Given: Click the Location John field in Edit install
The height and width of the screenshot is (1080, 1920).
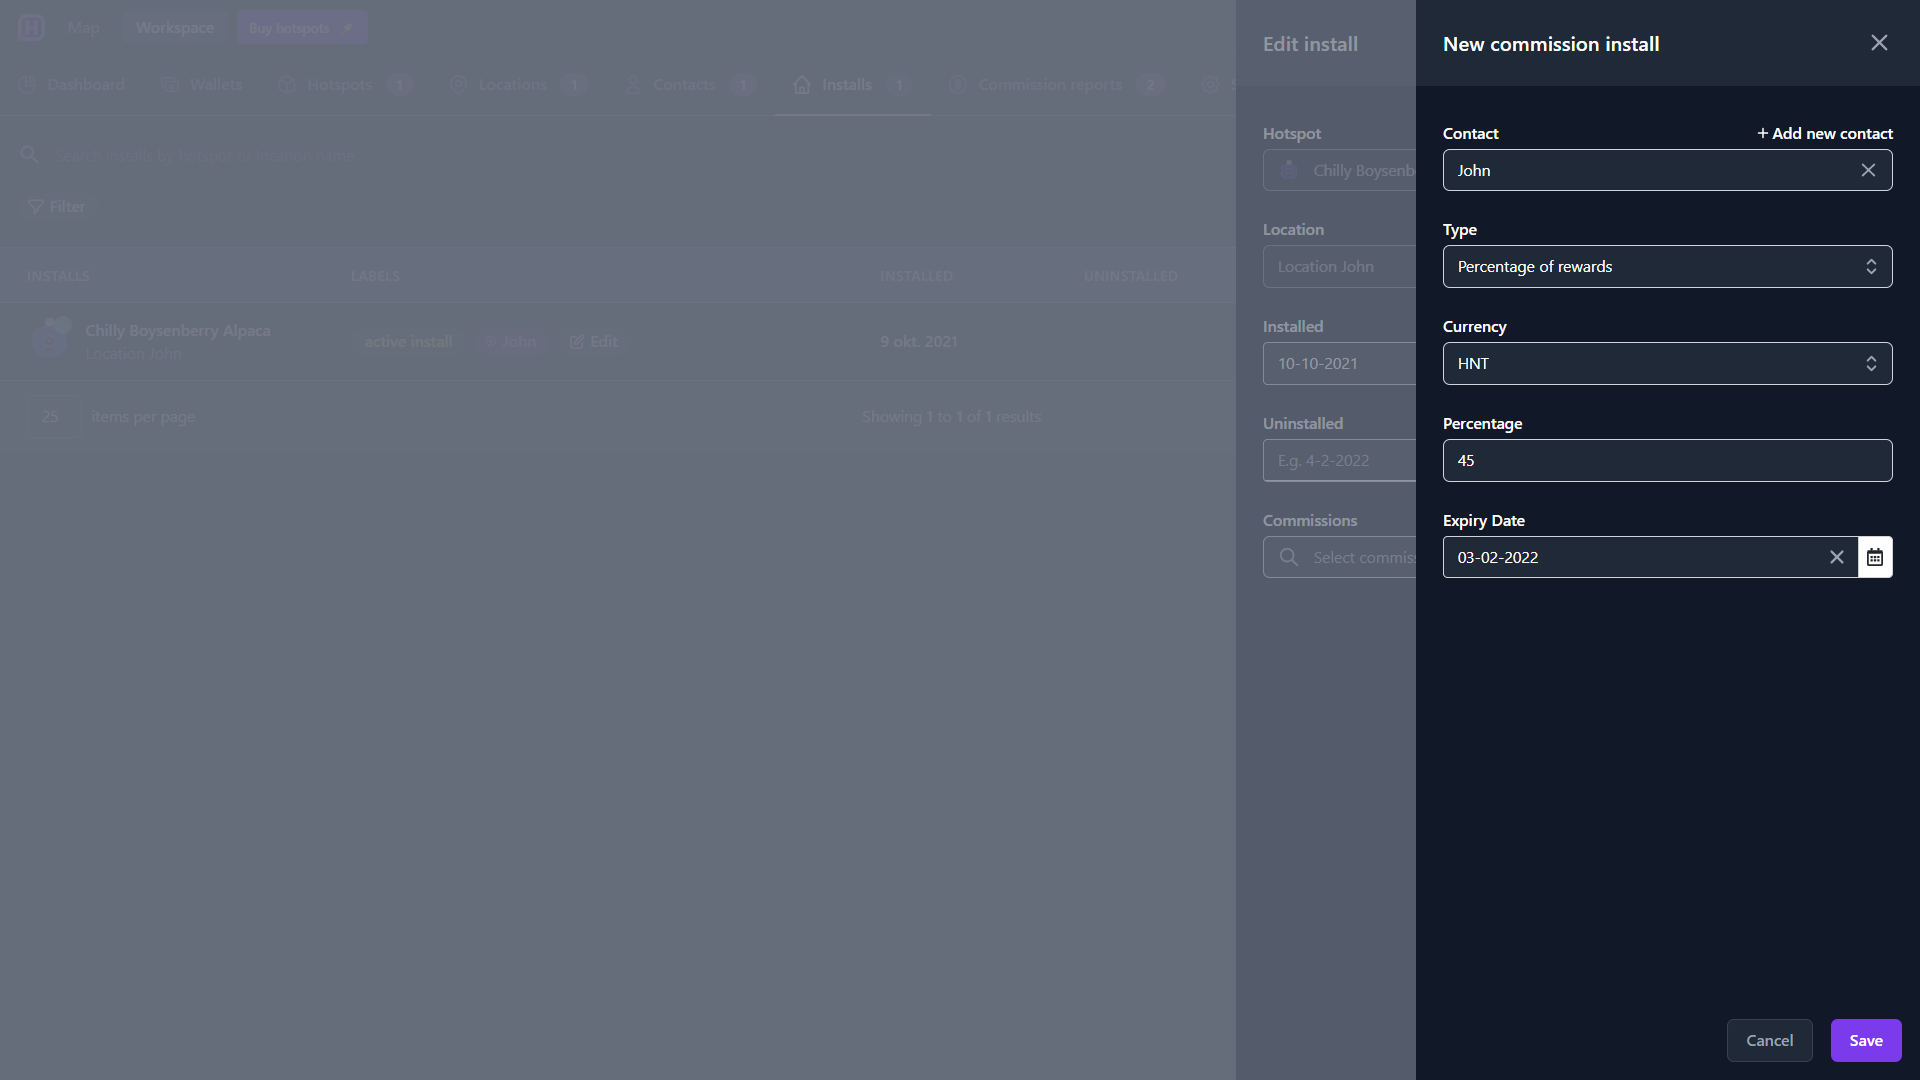Looking at the screenshot, I should pos(1339,266).
